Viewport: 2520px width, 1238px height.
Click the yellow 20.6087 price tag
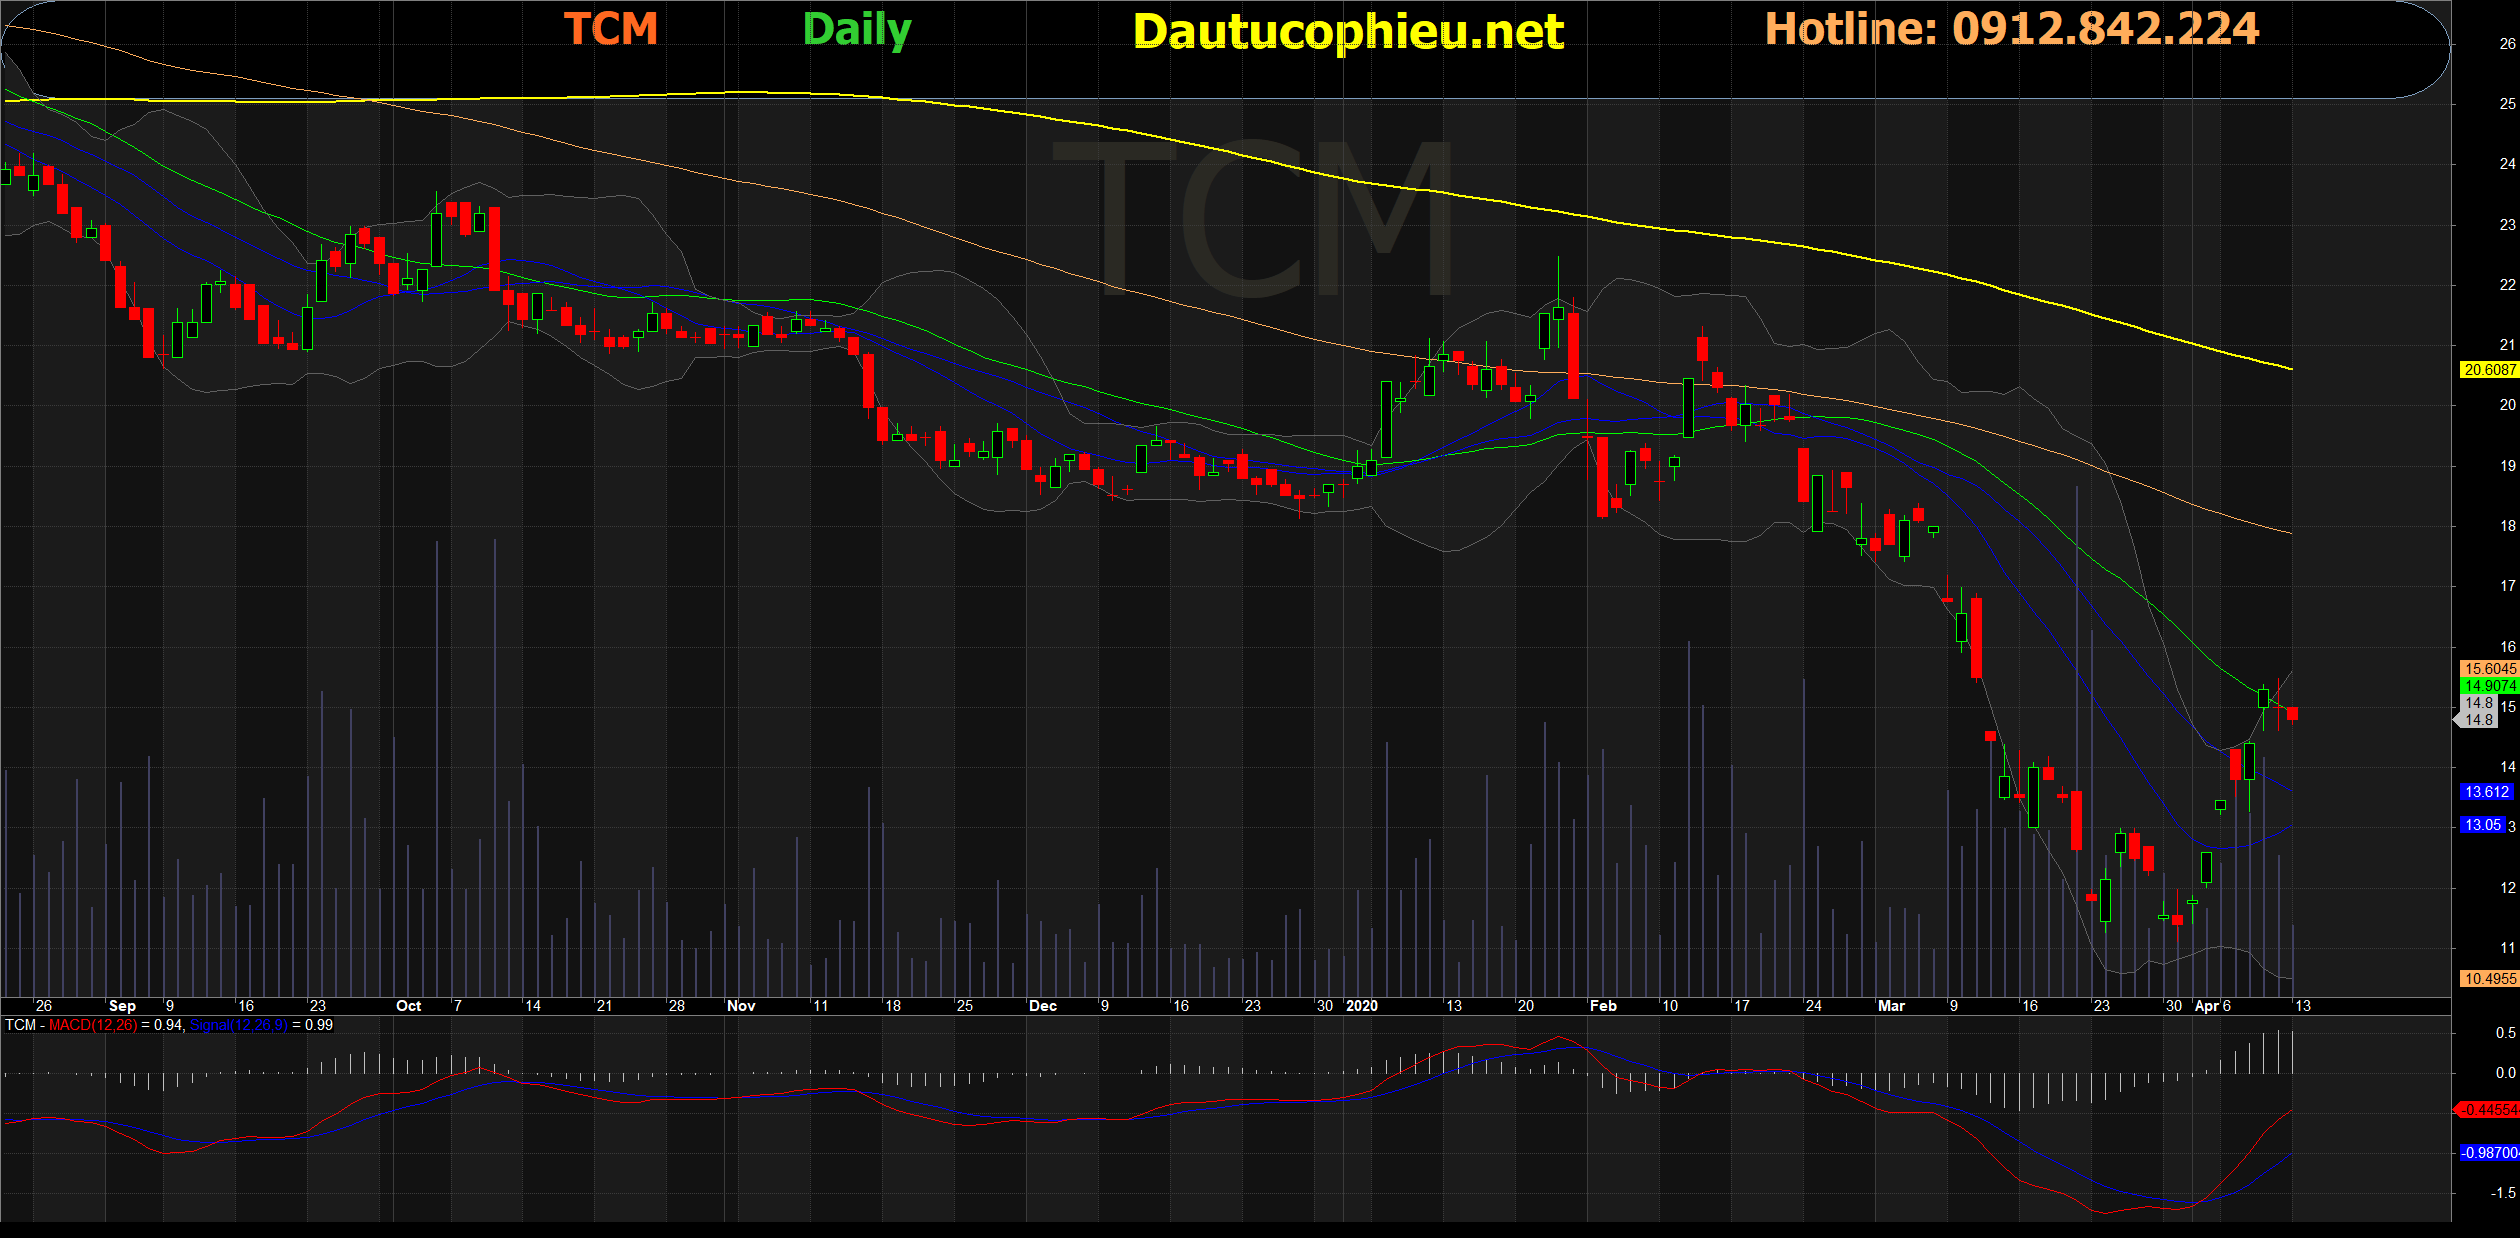pos(2488,370)
